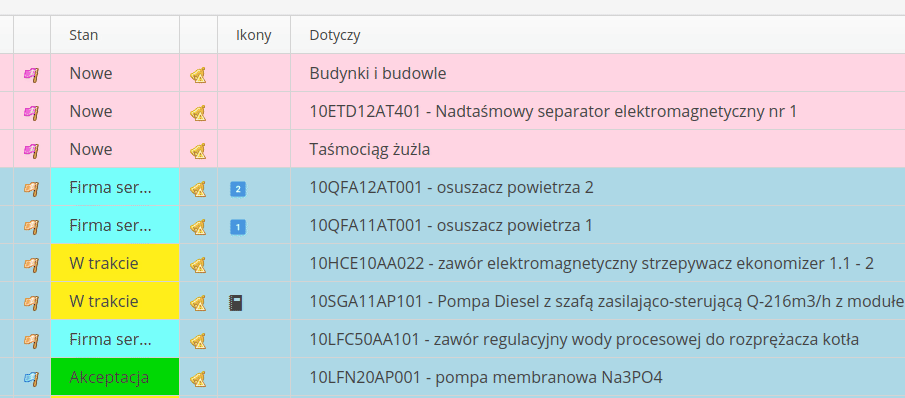Select the Nowe status in Taśmociąg żużla row
905x398 pixels.
(x=91, y=149)
